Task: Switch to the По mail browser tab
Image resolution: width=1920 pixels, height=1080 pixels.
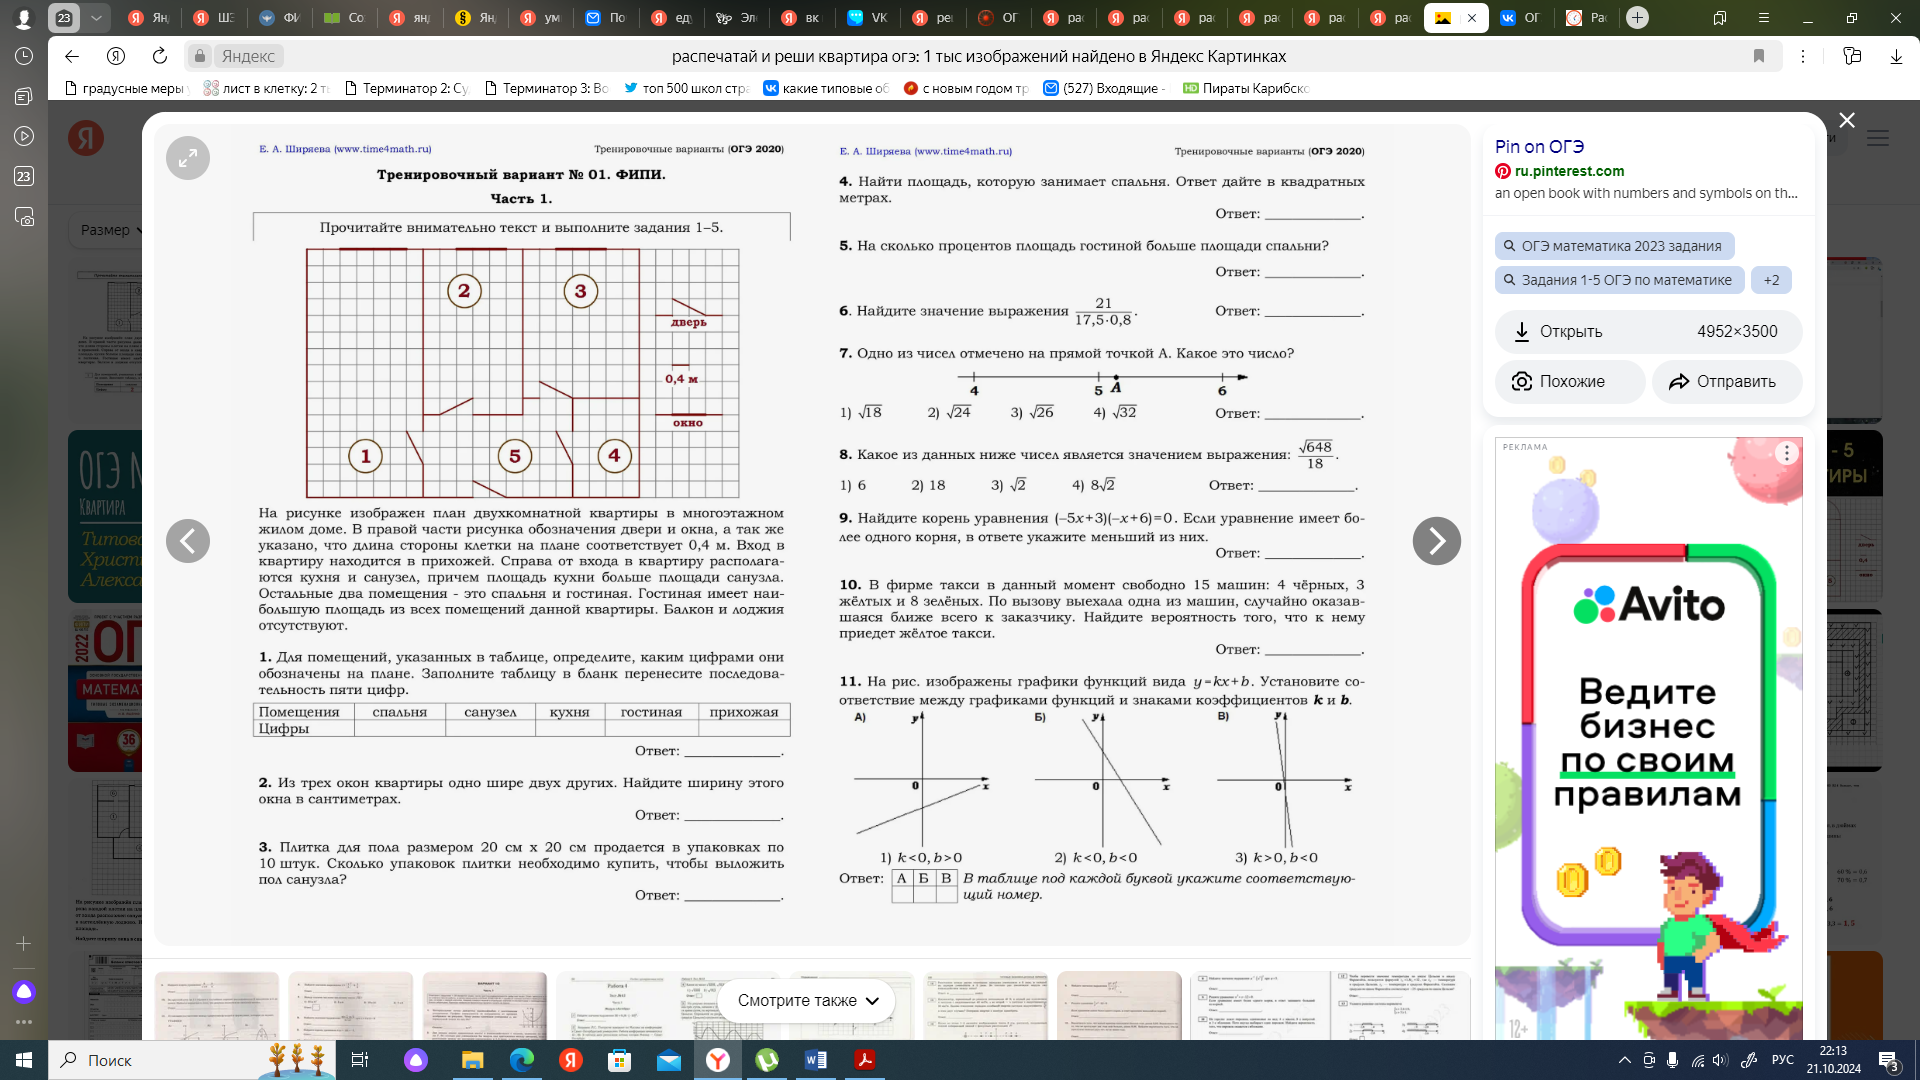Action: (606, 18)
